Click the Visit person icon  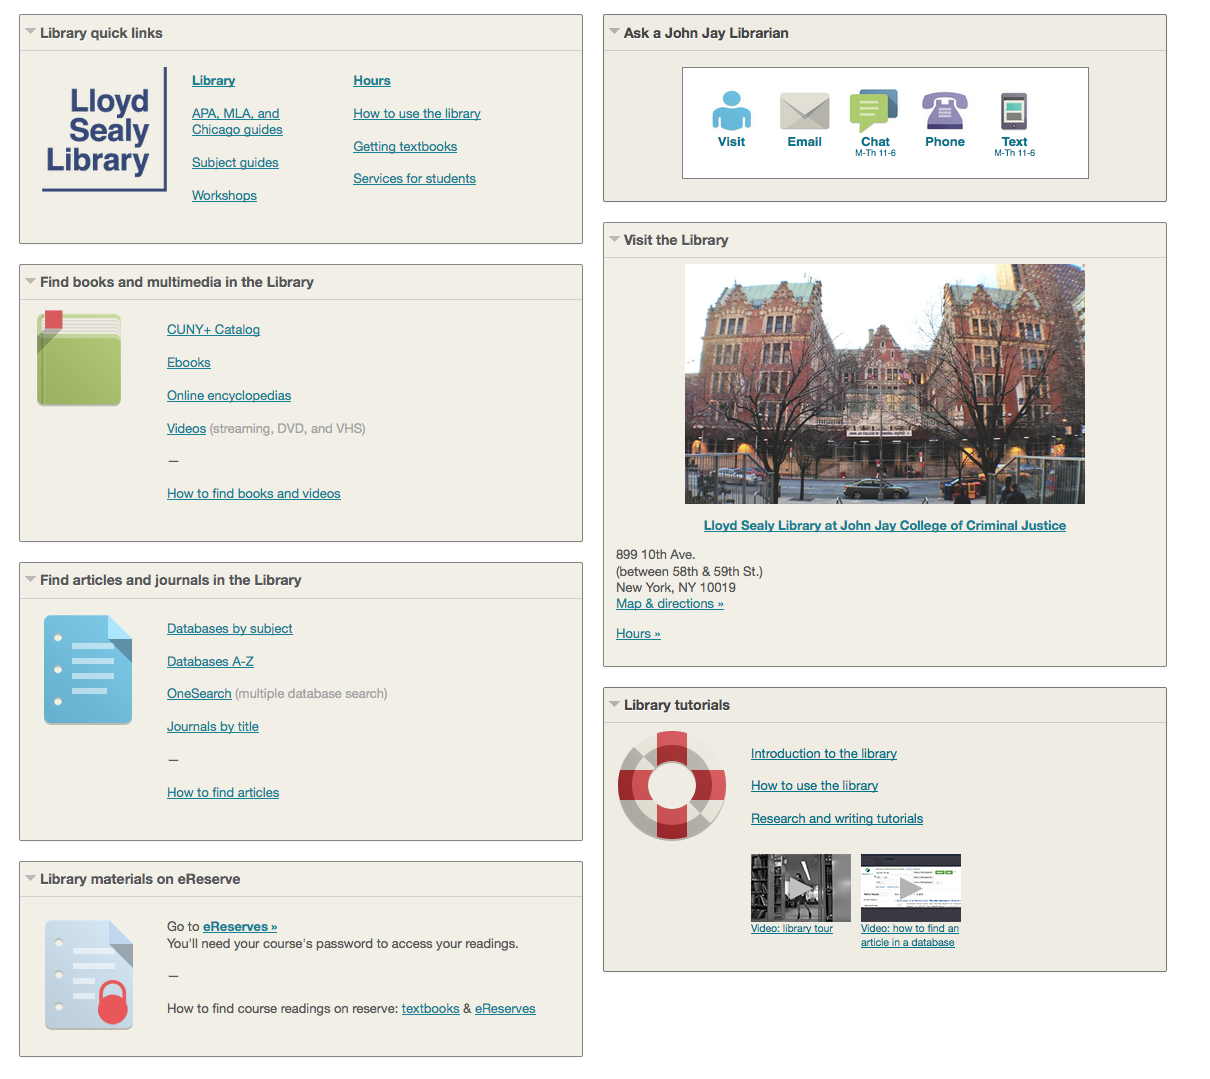[x=731, y=111]
